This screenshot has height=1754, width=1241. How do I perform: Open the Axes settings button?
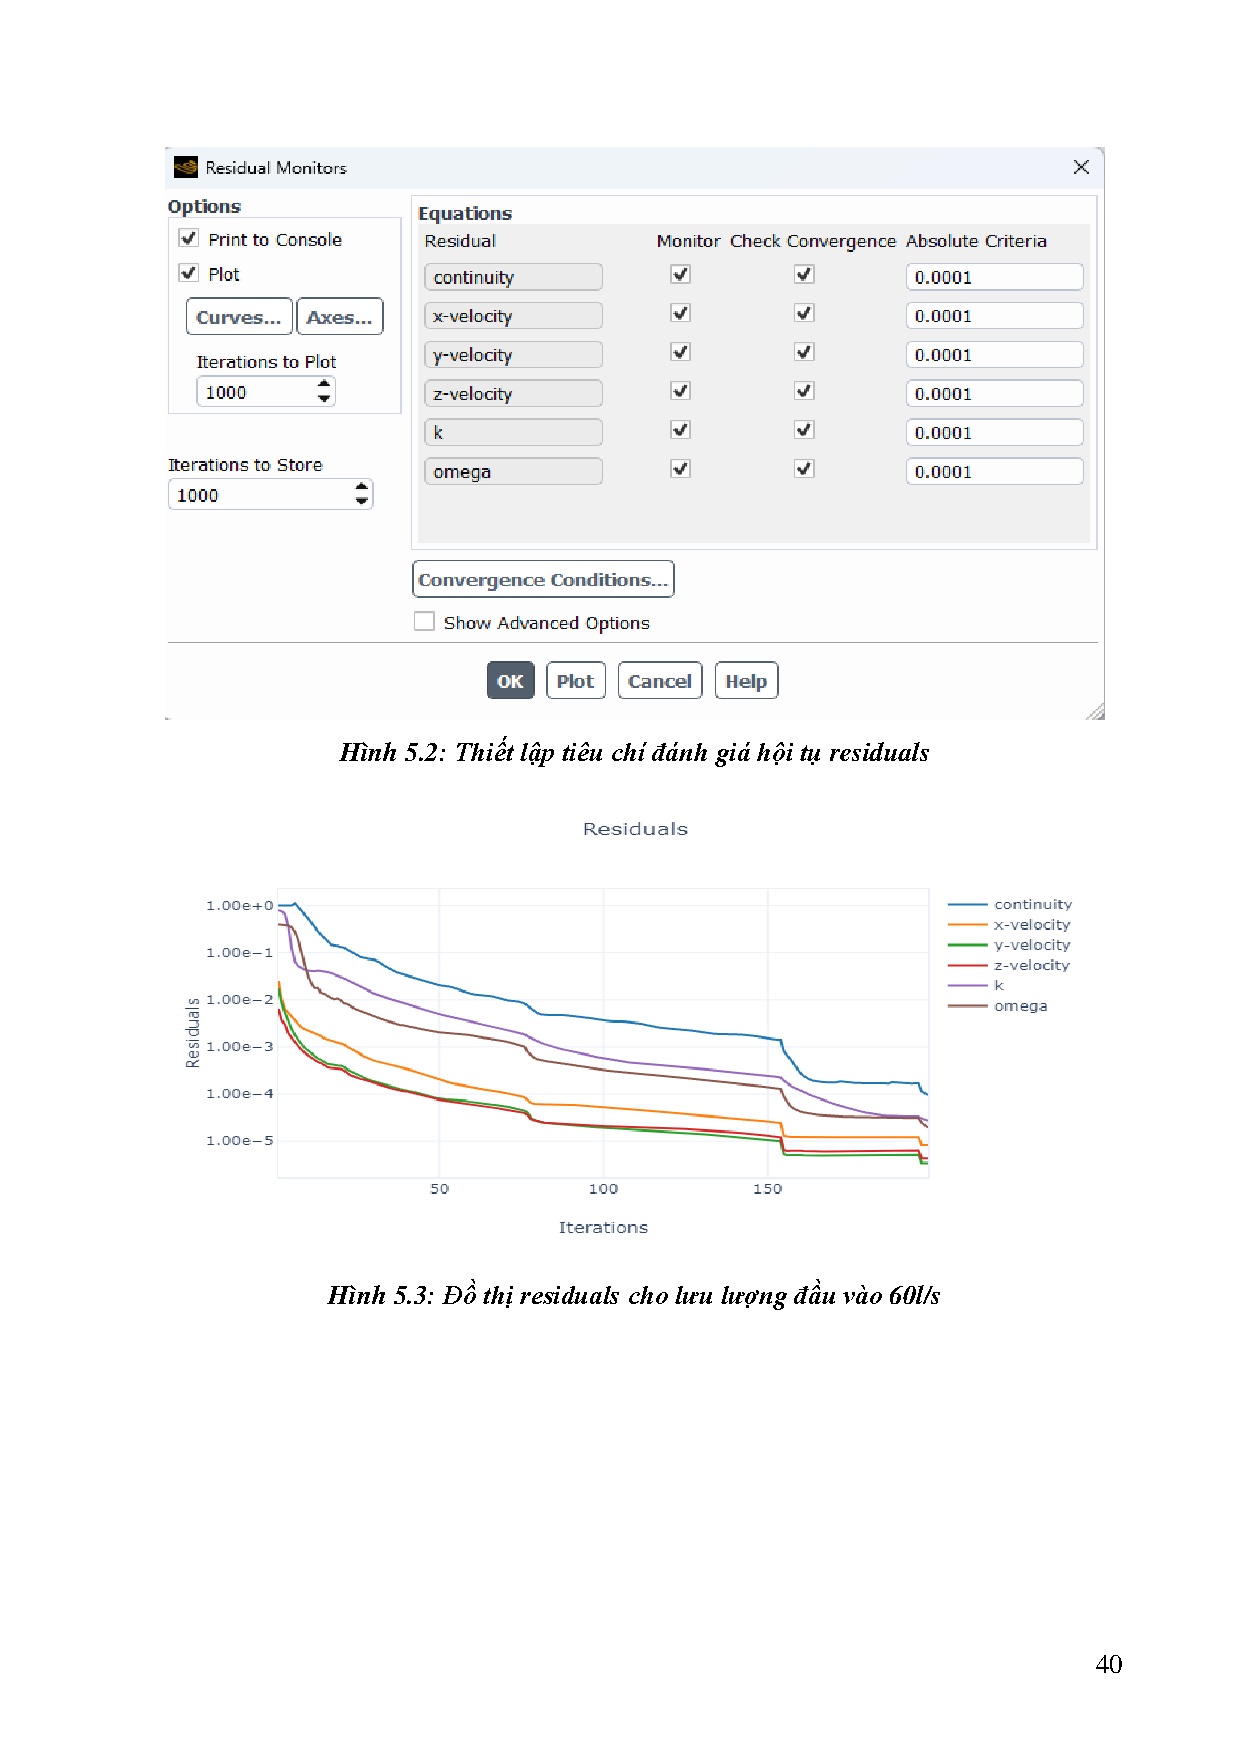click(340, 317)
